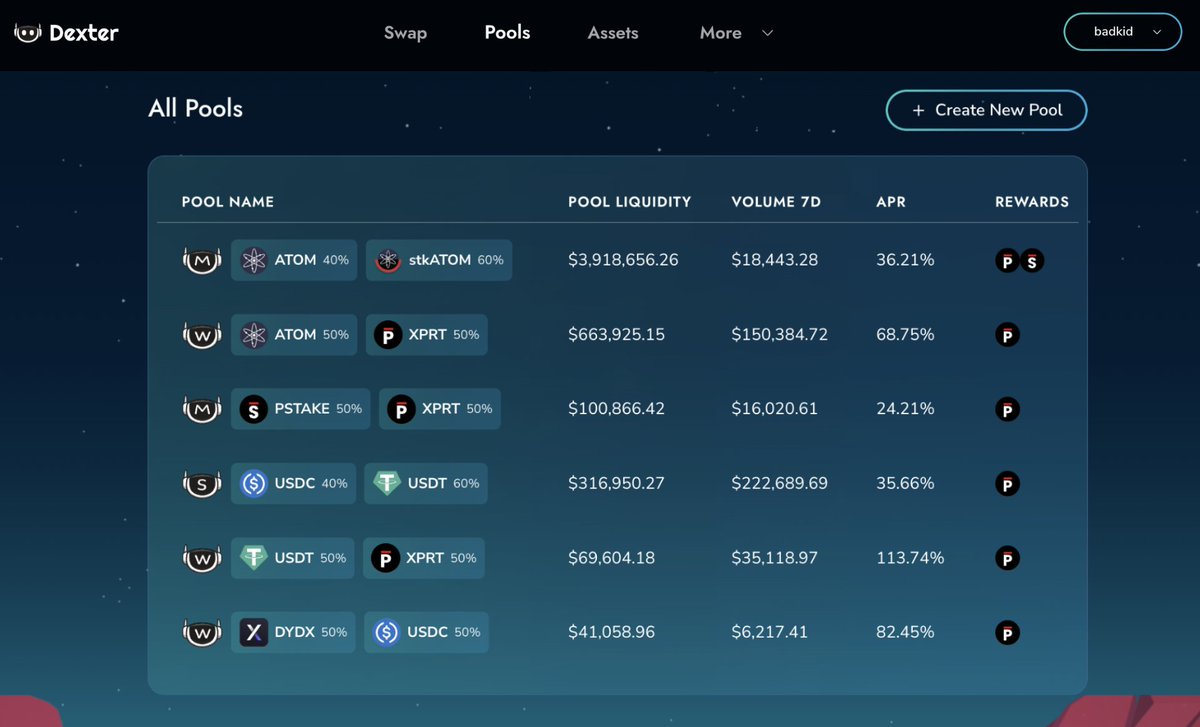Image resolution: width=1200 pixels, height=727 pixels.
Task: Click the P reward icon in the ATOM/stkATOM row
Action: tap(1008, 261)
